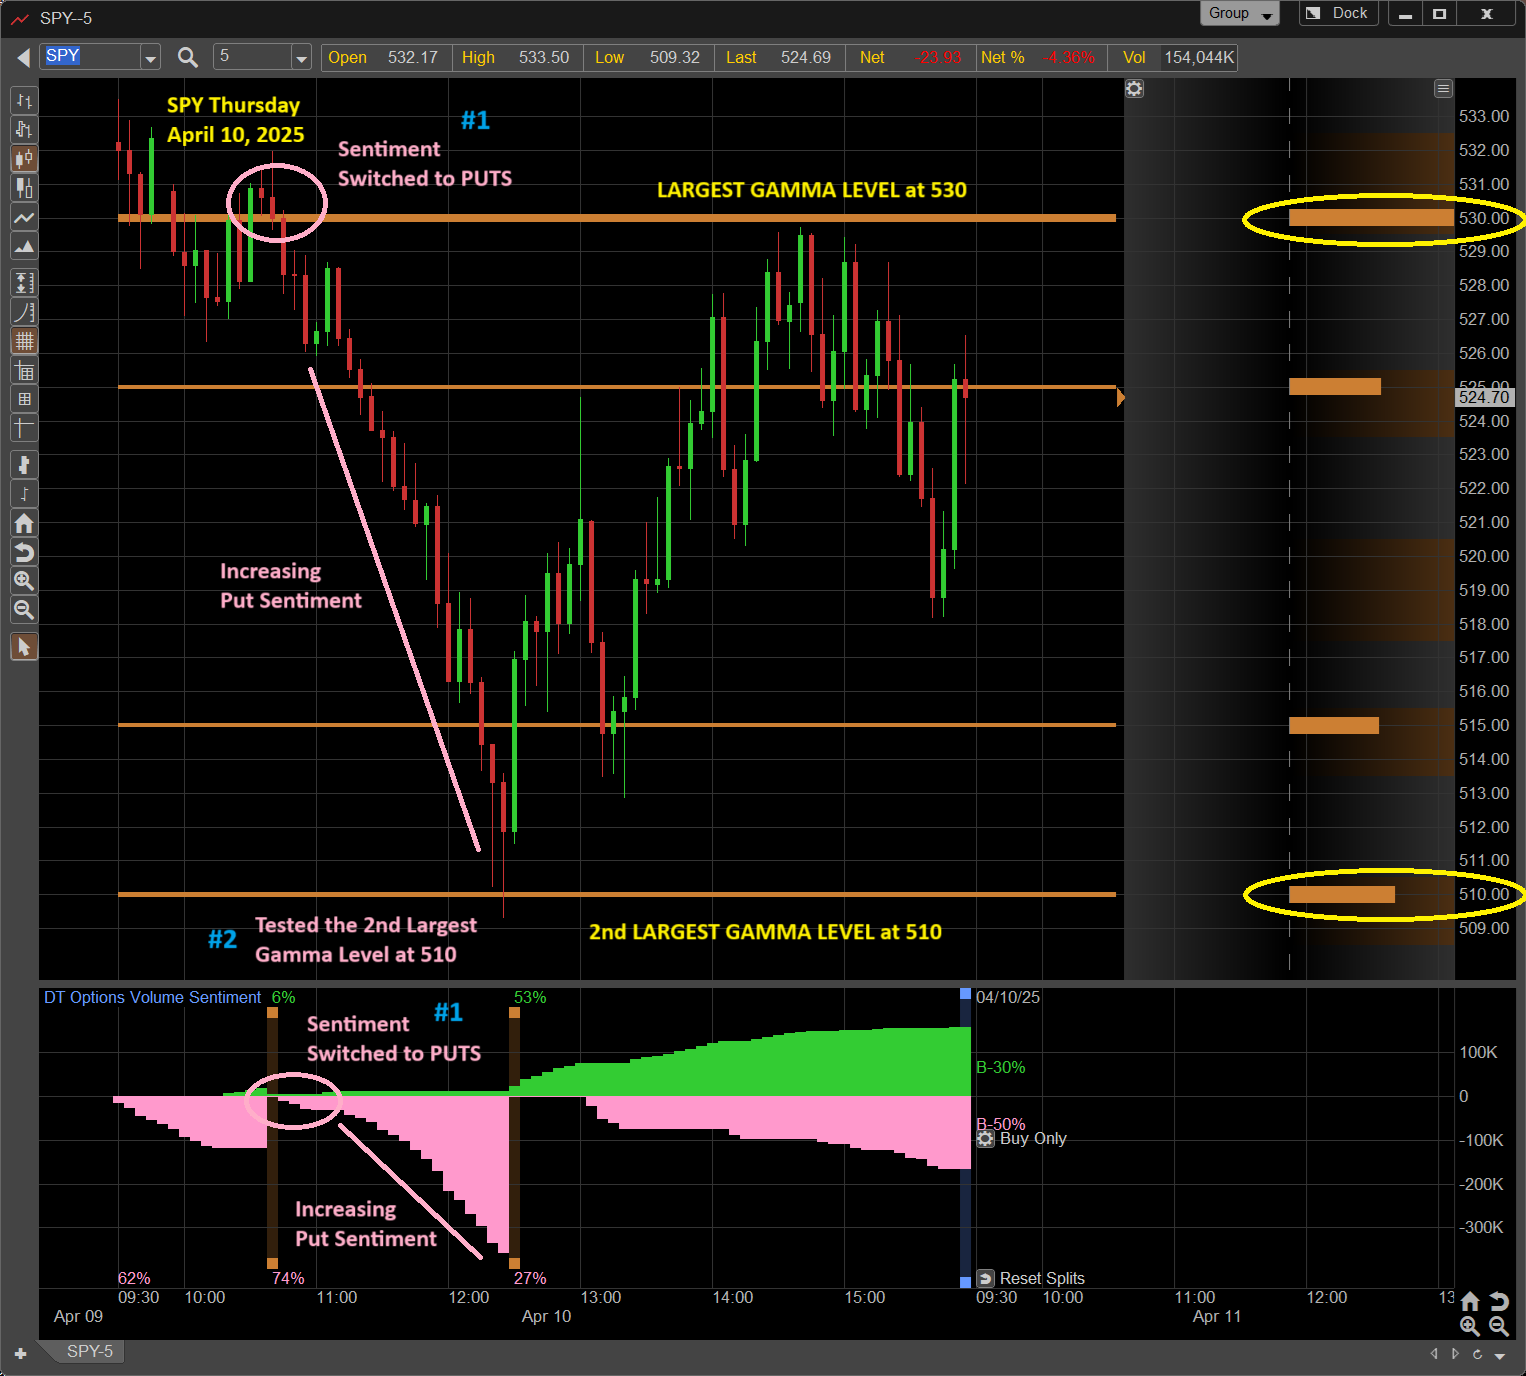This screenshot has width=1526, height=1376.
Task: Toggle the data table icon in toolbar
Action: click(24, 371)
